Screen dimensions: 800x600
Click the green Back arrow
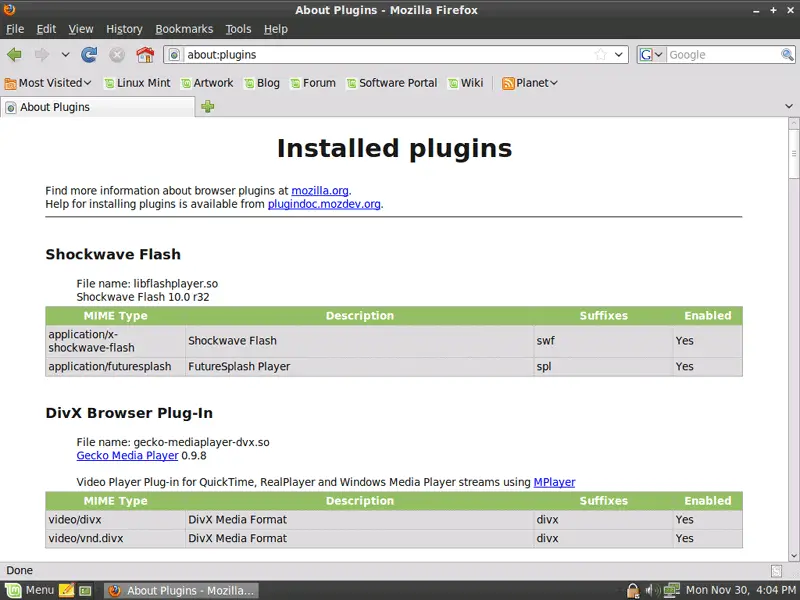[14, 55]
